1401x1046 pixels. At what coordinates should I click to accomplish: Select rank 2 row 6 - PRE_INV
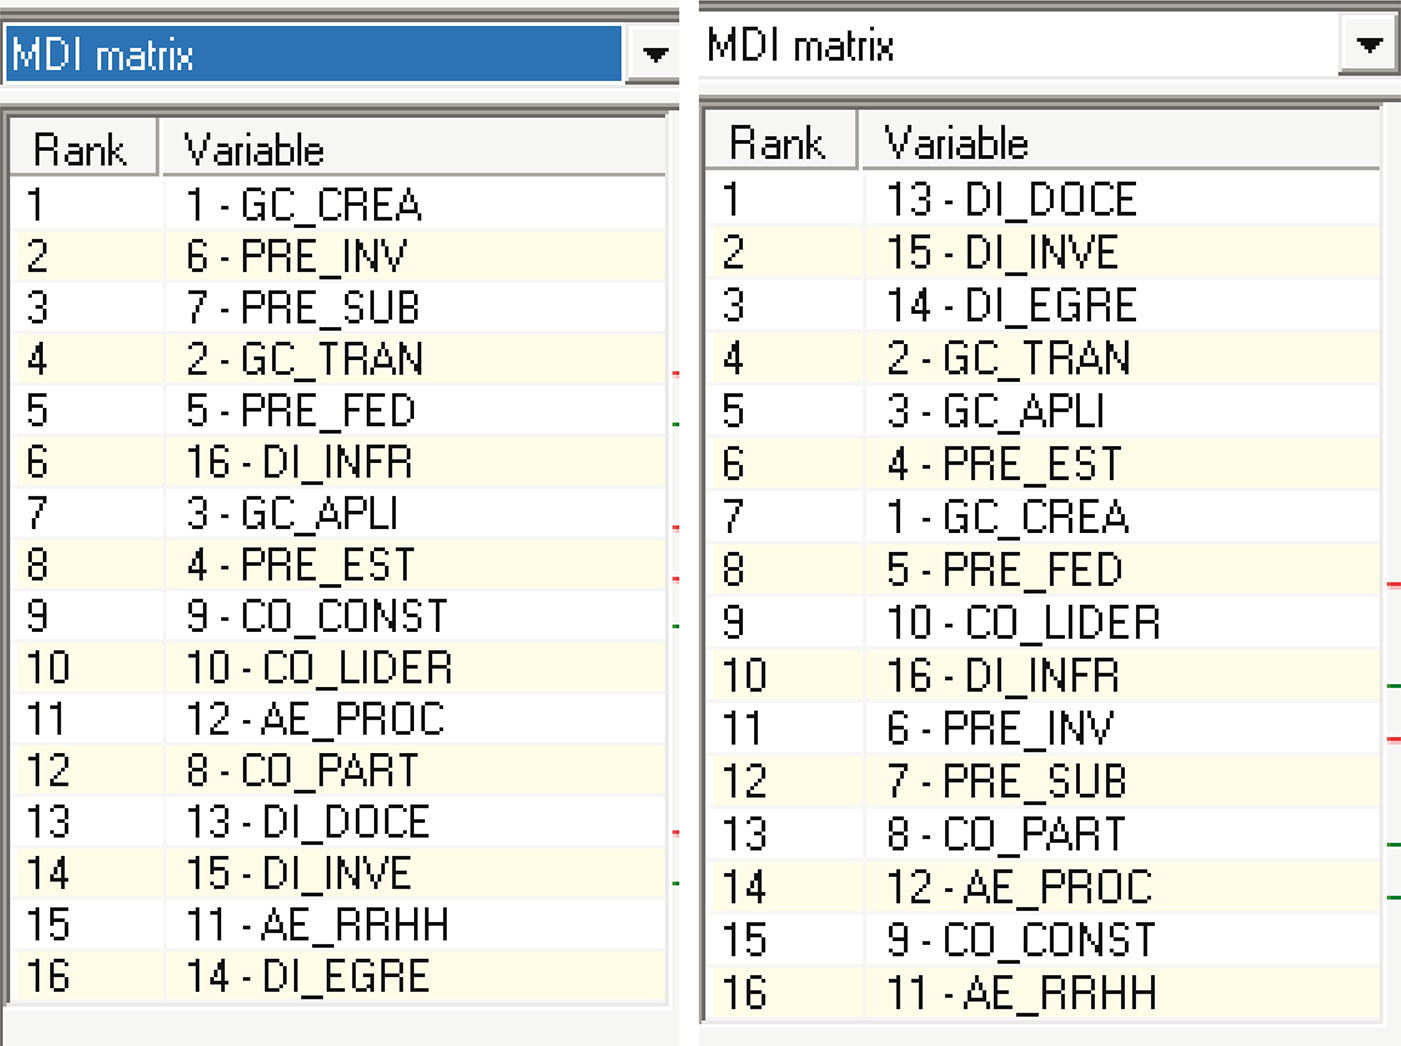tap(338, 256)
